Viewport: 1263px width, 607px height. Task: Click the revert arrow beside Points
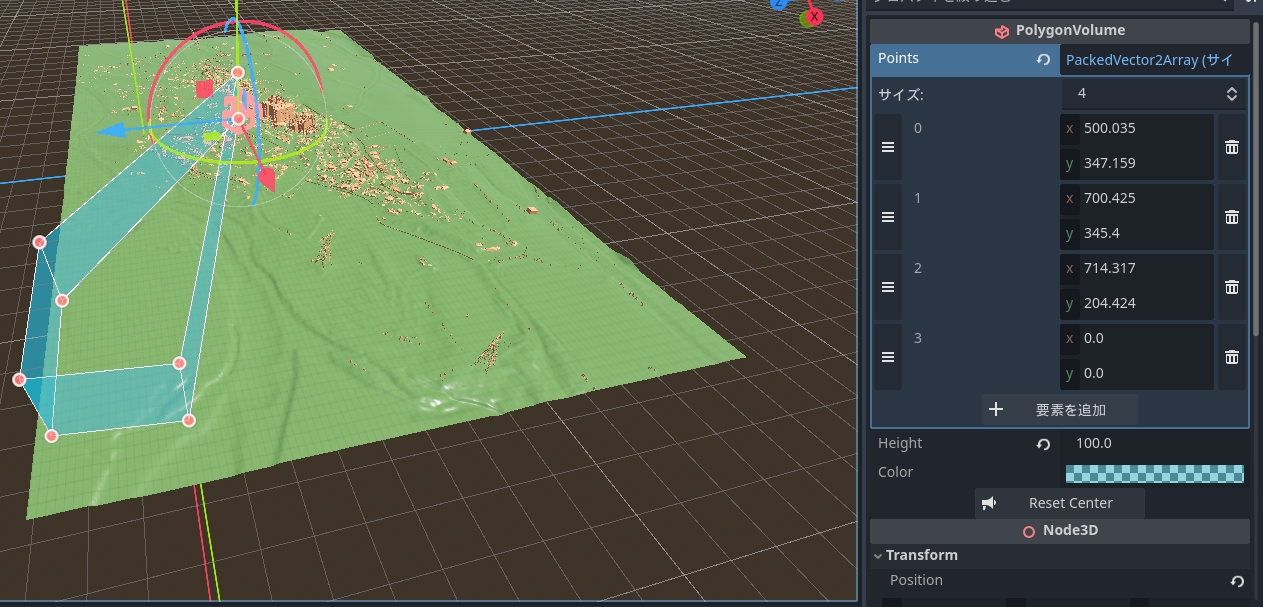[1043, 60]
